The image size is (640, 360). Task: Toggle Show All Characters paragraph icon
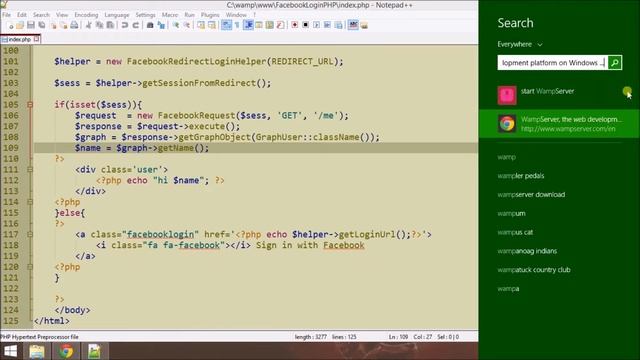(237, 25)
